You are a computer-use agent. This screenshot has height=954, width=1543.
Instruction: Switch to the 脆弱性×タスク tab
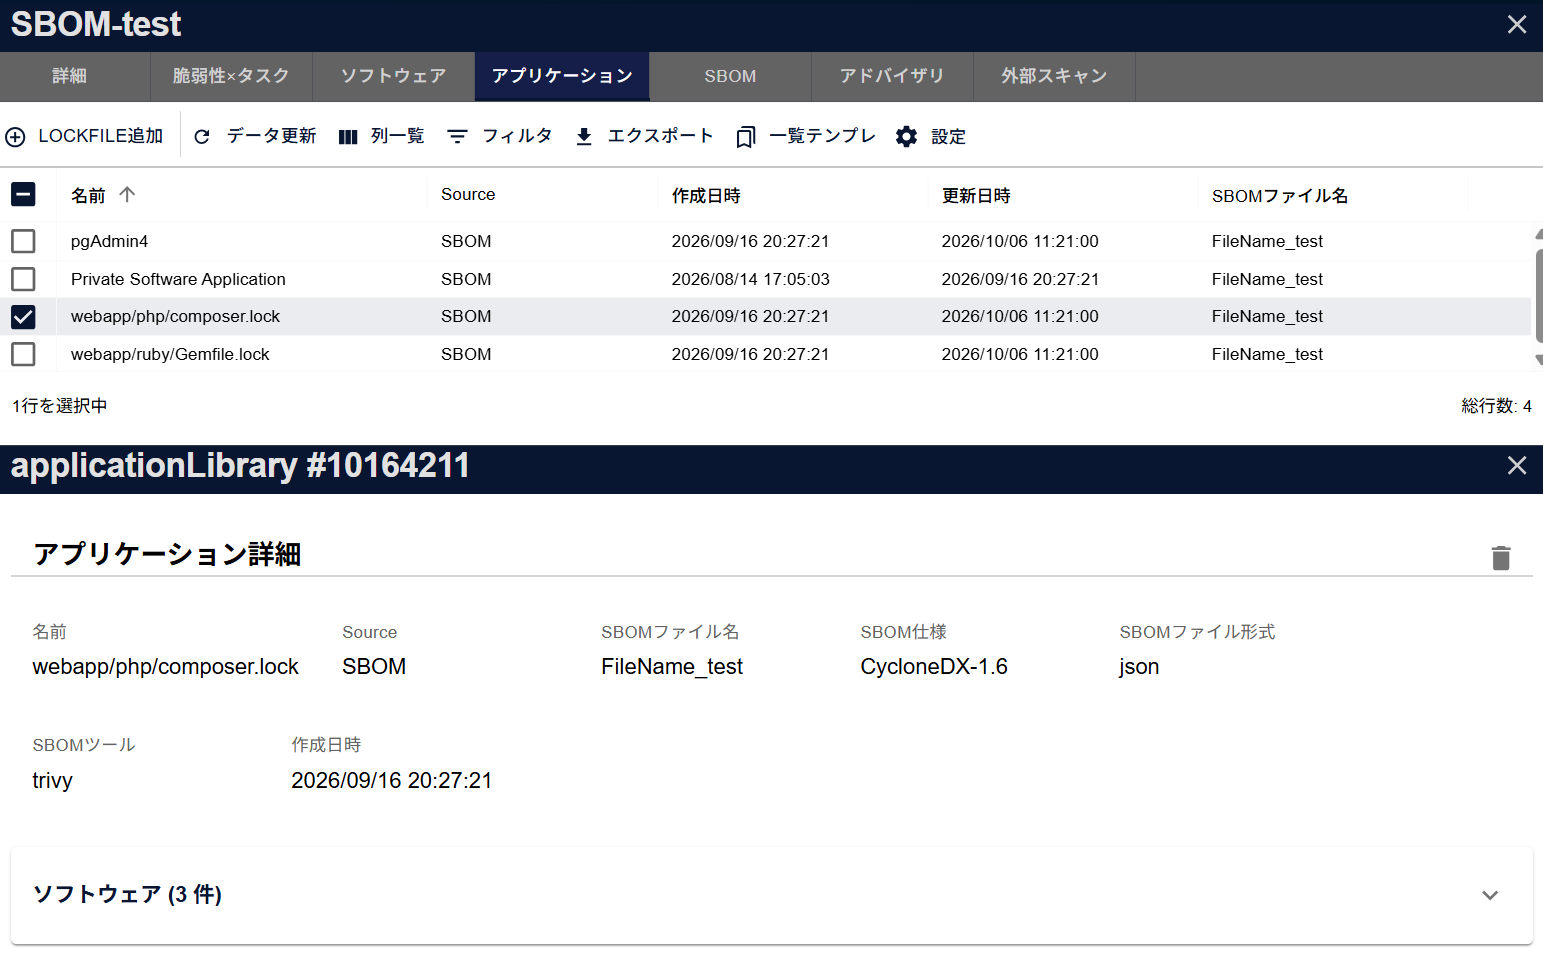click(231, 76)
